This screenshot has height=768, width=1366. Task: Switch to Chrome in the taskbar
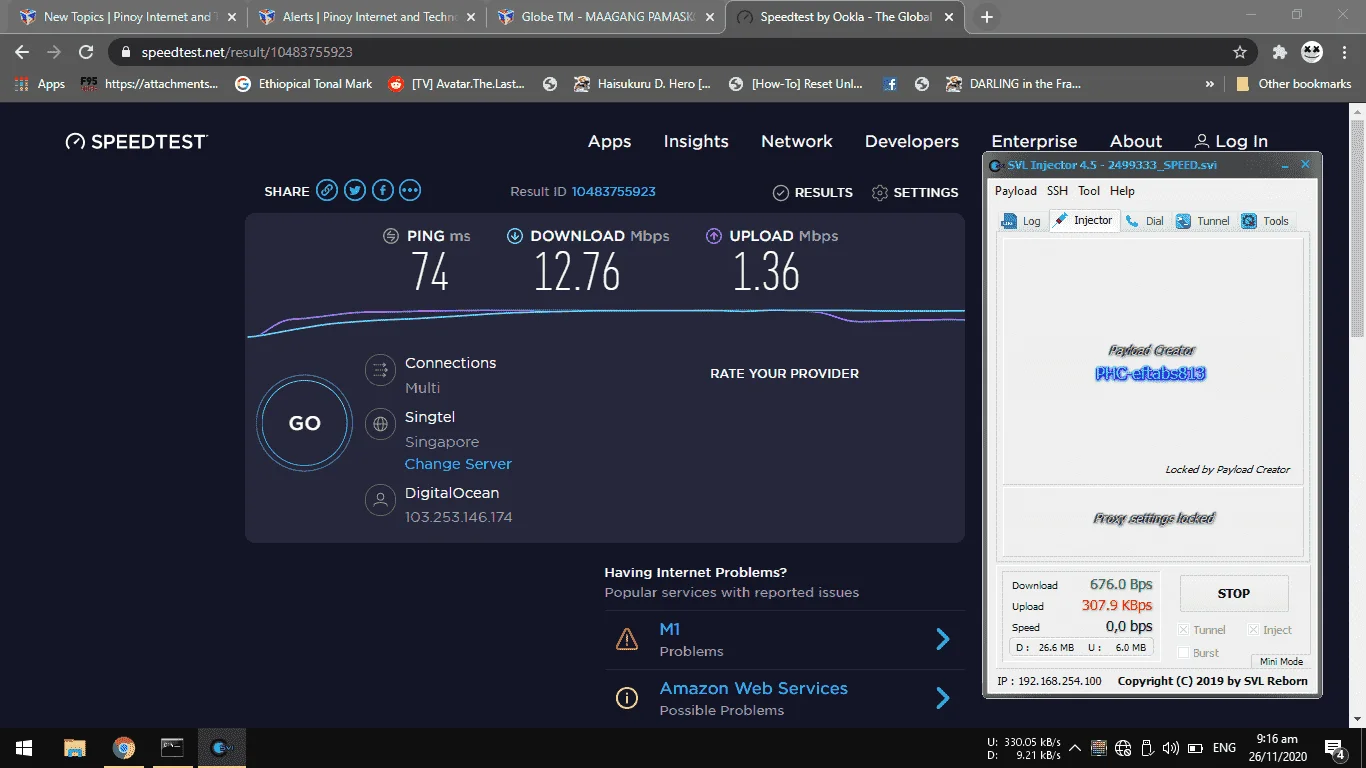click(x=124, y=748)
